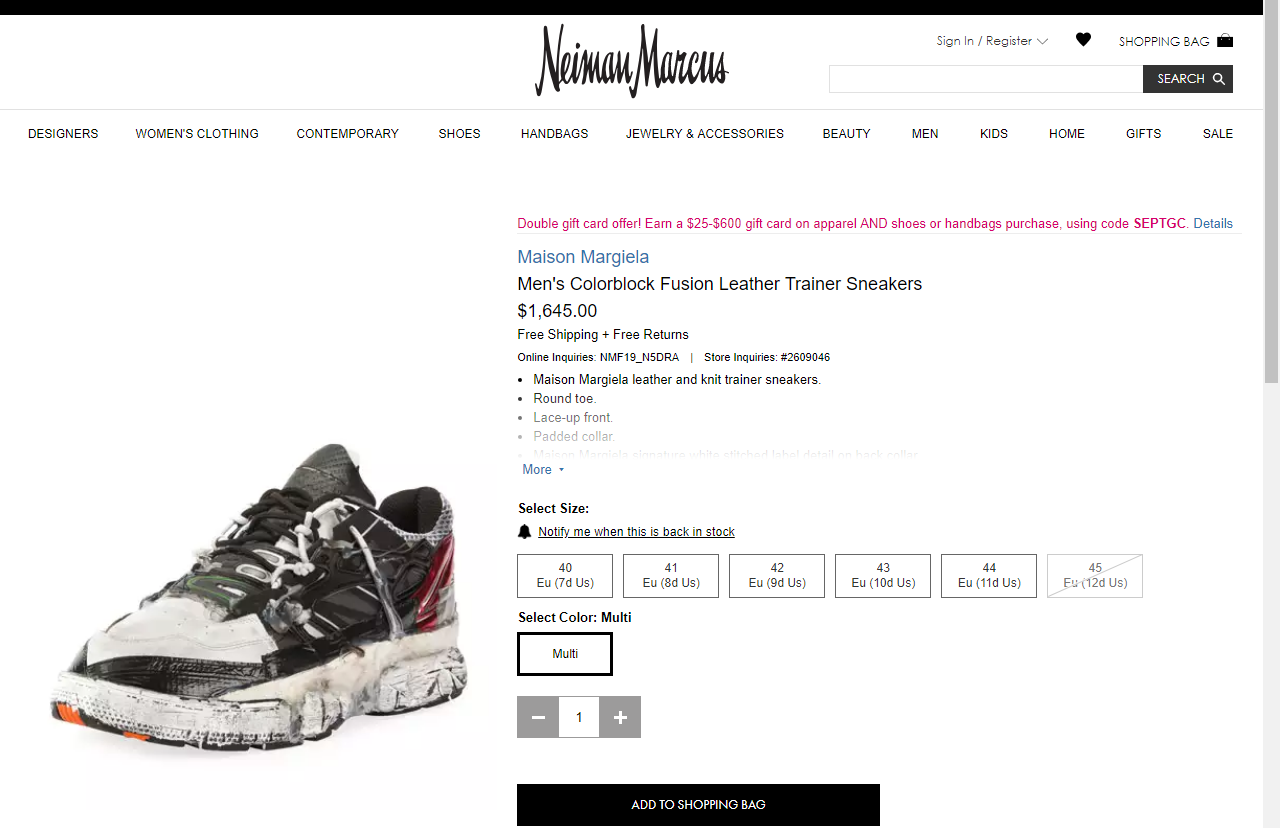Click the Neiman Marcus logo

point(631,61)
